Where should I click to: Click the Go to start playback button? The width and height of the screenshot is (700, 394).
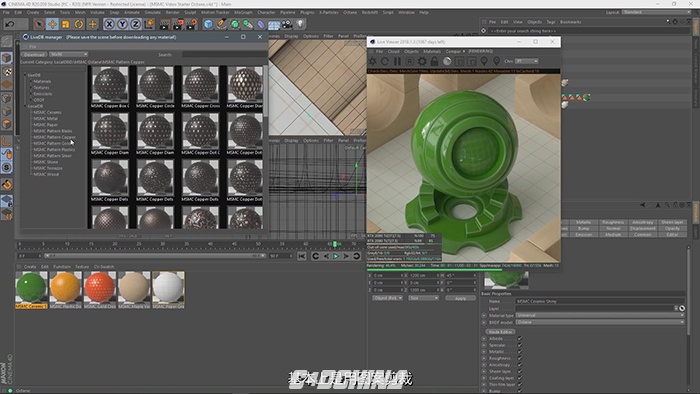302,256
